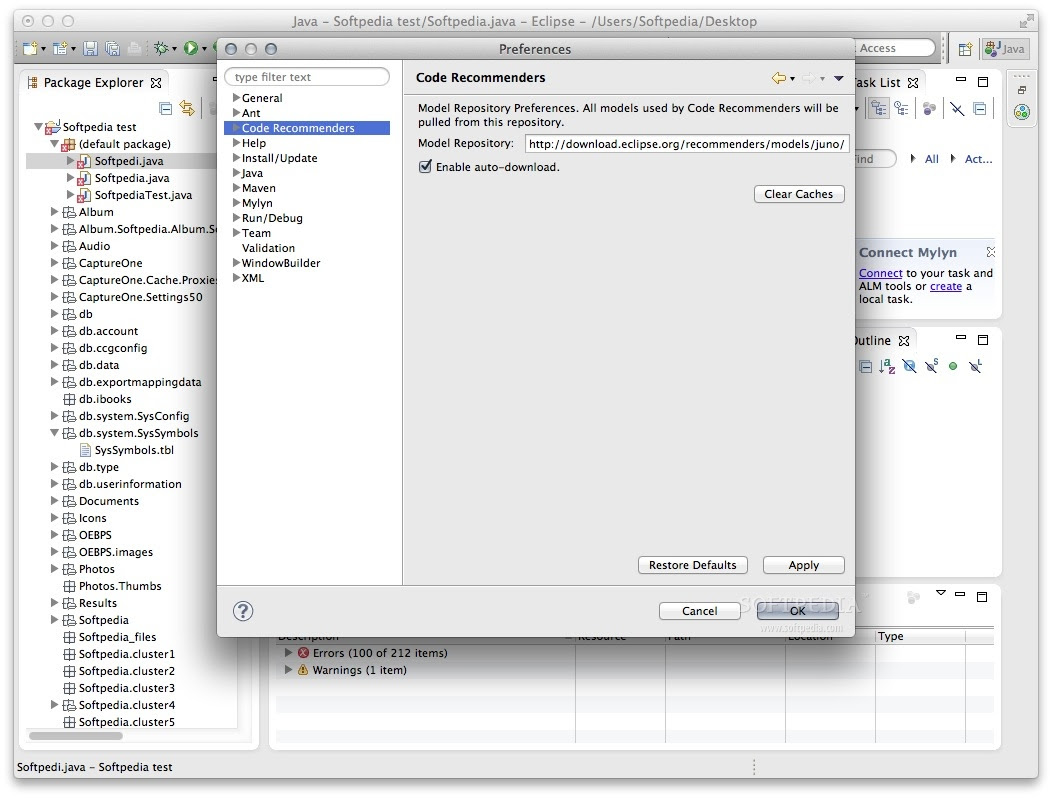Select the Package Explorer tab
Viewport: 1052px width, 798px height.
[94, 83]
